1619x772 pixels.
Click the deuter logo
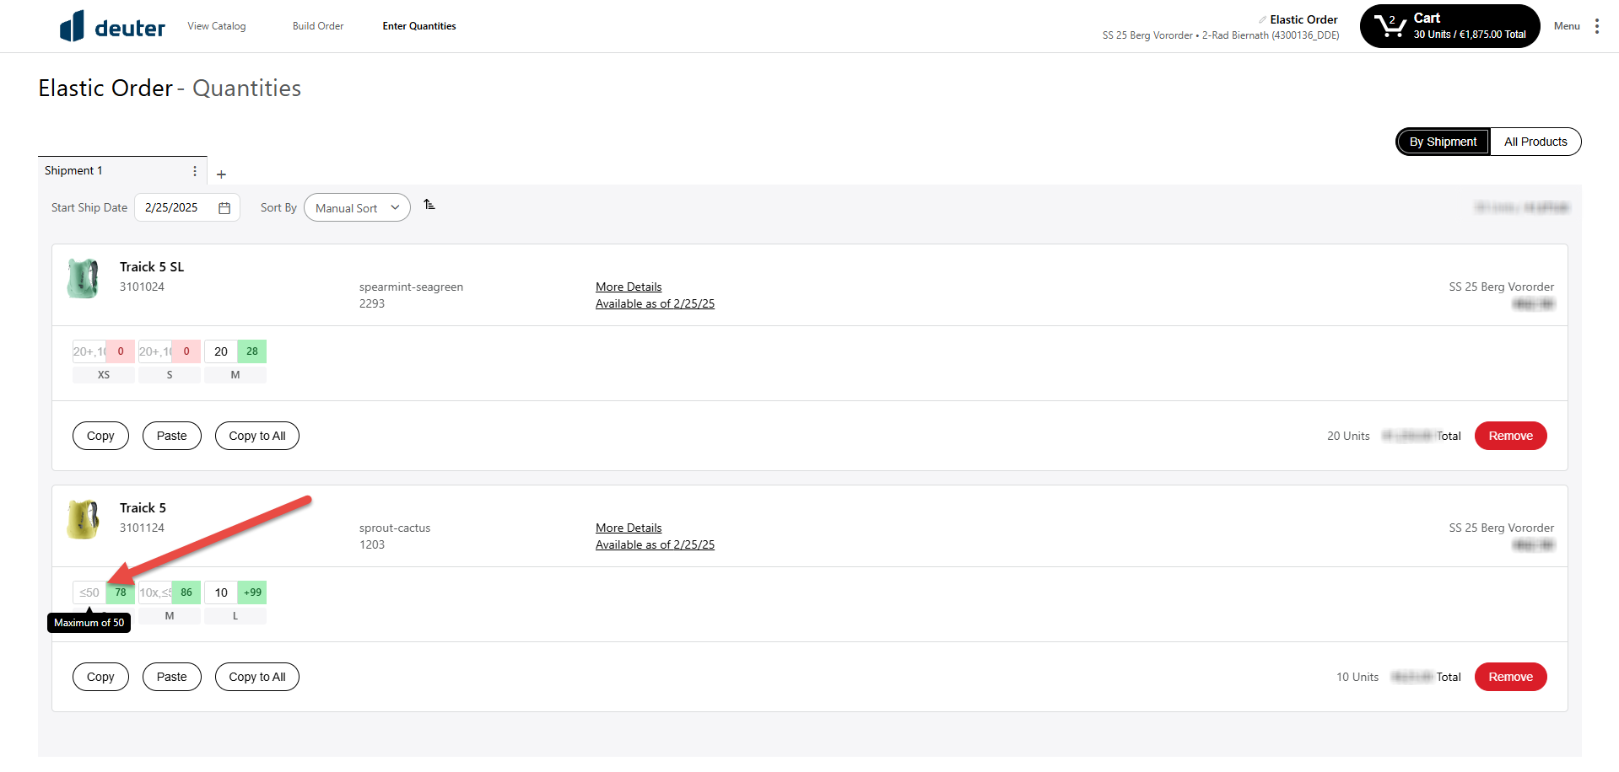click(x=112, y=26)
